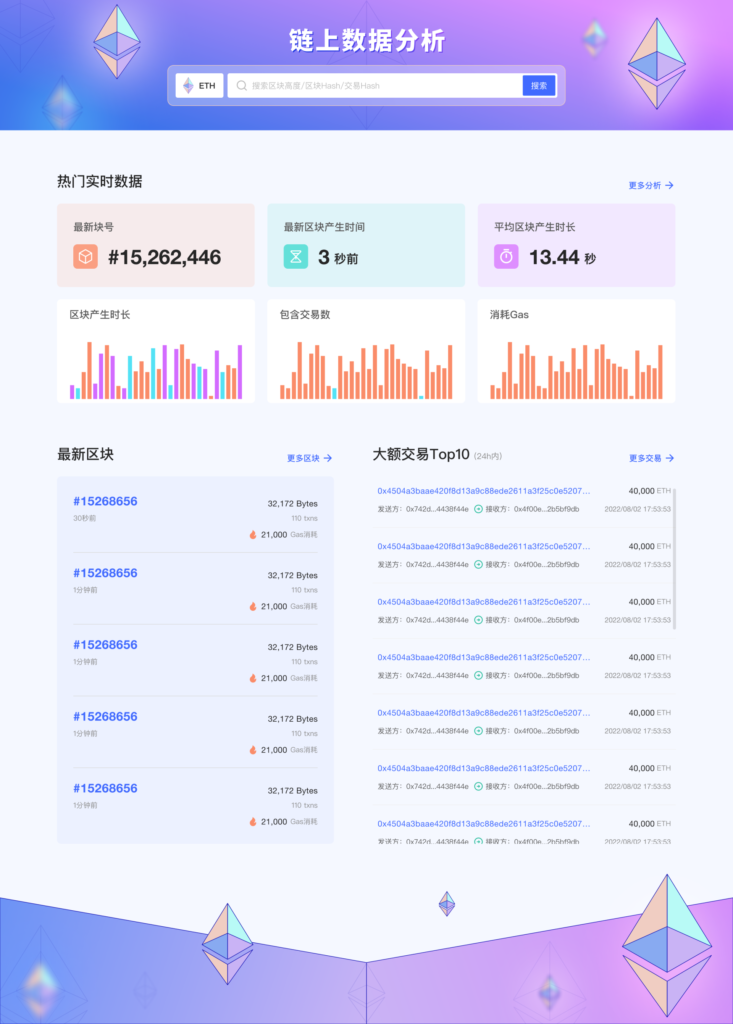733x1024 pixels.
Task: Open the 更多分析 link
Action: point(651,185)
